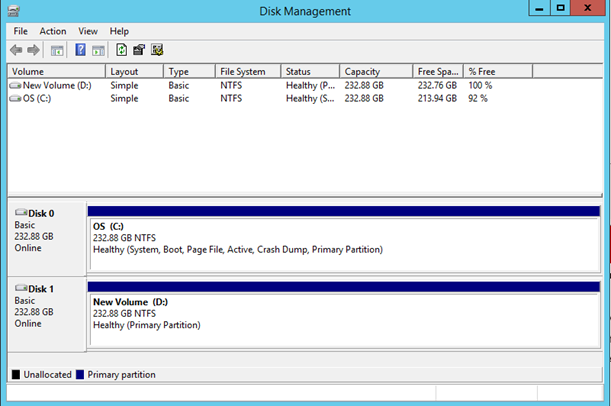Open the View menu
Screen dimensions: 611x406
coord(88,31)
